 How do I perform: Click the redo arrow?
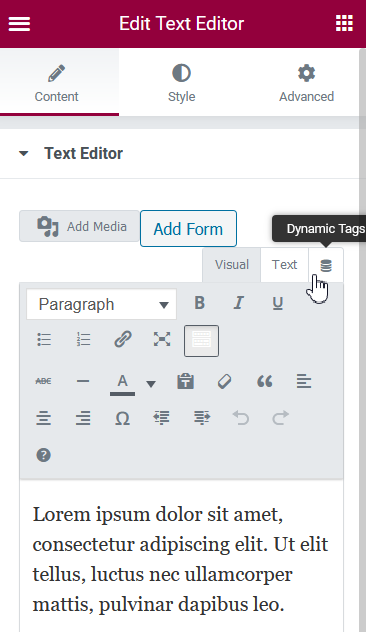point(281,418)
